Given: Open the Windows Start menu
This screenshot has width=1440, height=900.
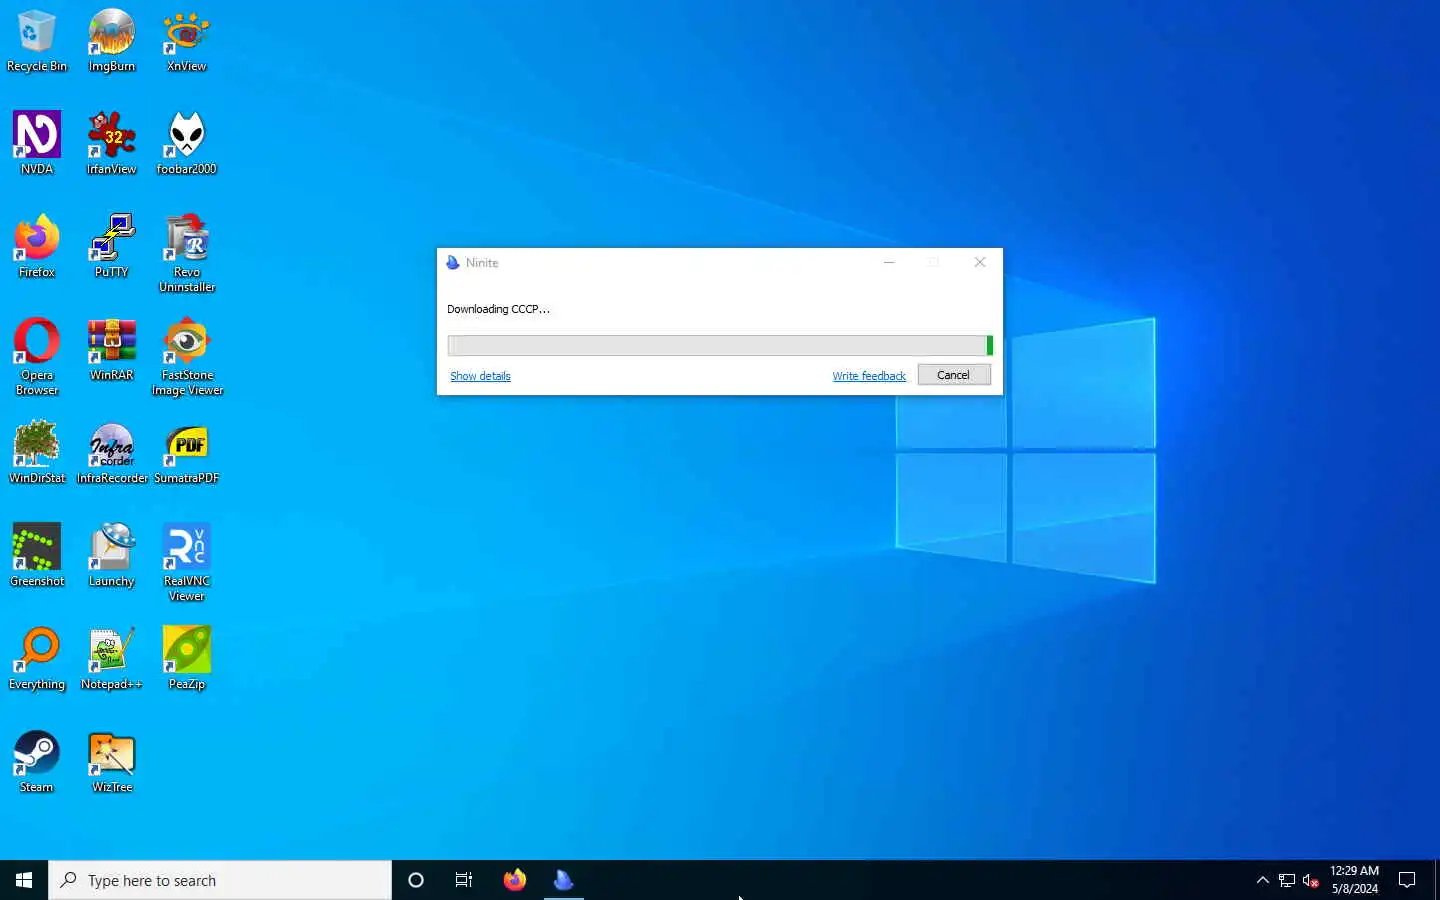Looking at the screenshot, I should [x=24, y=880].
